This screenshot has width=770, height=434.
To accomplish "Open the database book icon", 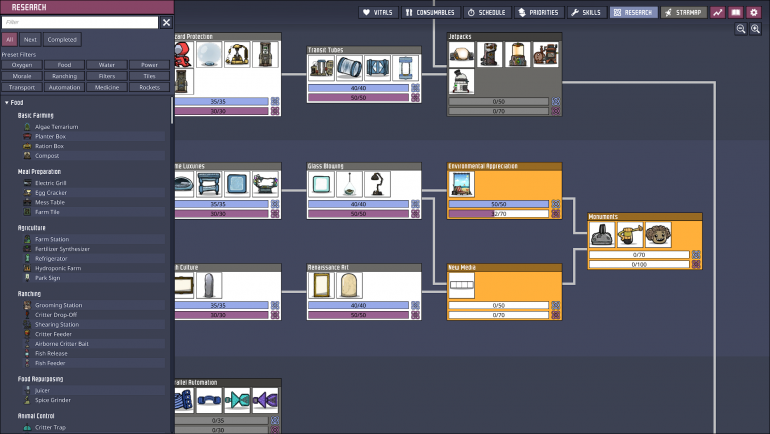I will [736, 12].
